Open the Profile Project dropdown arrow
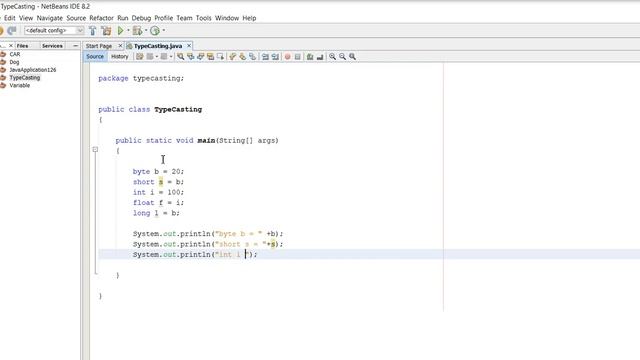 pos(164,31)
